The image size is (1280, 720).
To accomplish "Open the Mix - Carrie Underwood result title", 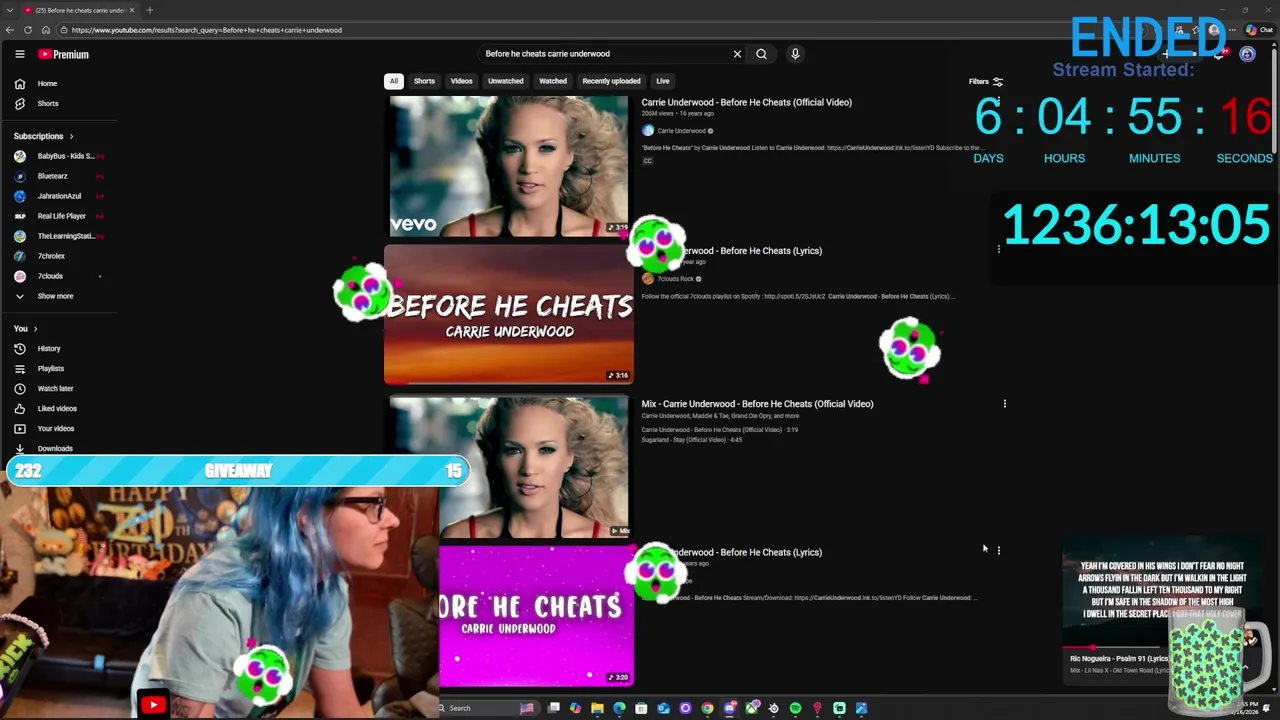I will pyautogui.click(x=757, y=404).
